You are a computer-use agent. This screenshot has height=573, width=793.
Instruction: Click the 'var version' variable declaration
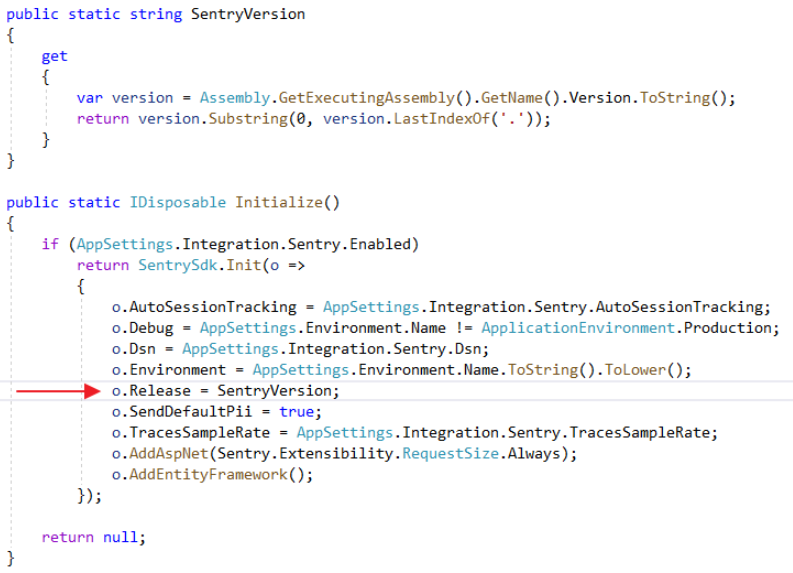(125, 98)
